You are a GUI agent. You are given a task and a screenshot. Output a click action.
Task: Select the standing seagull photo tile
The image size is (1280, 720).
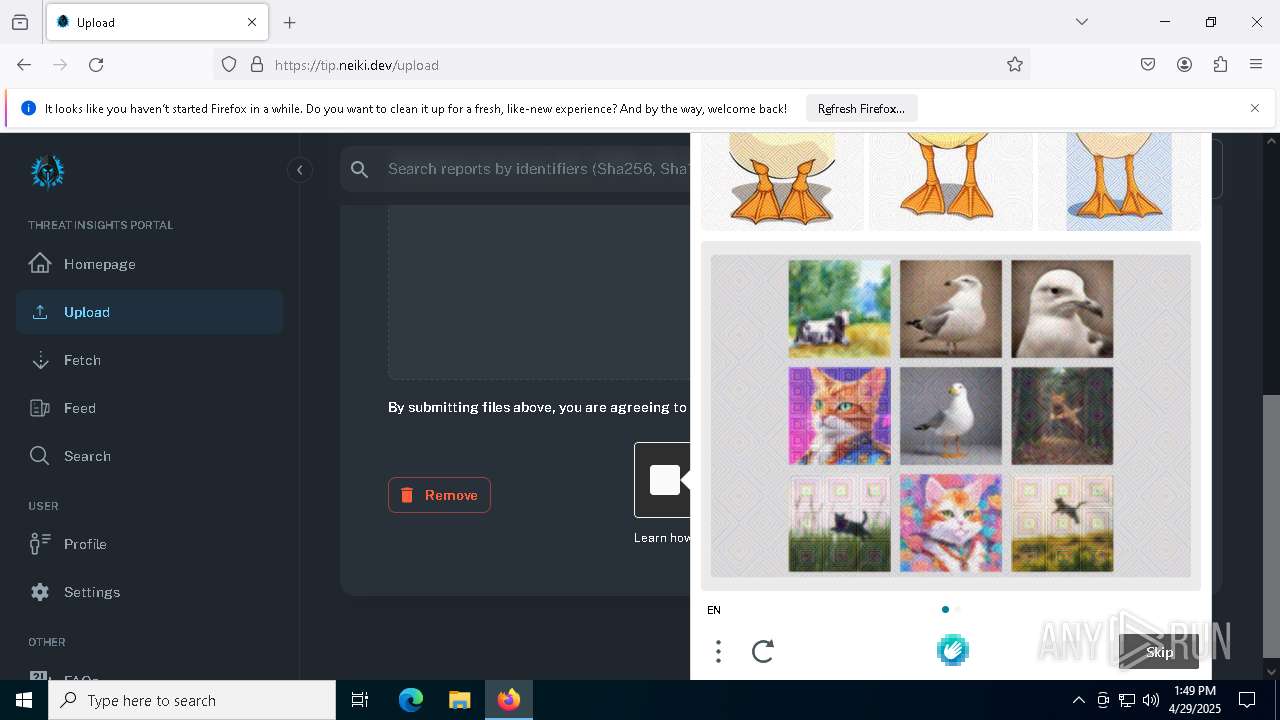click(x=950, y=309)
